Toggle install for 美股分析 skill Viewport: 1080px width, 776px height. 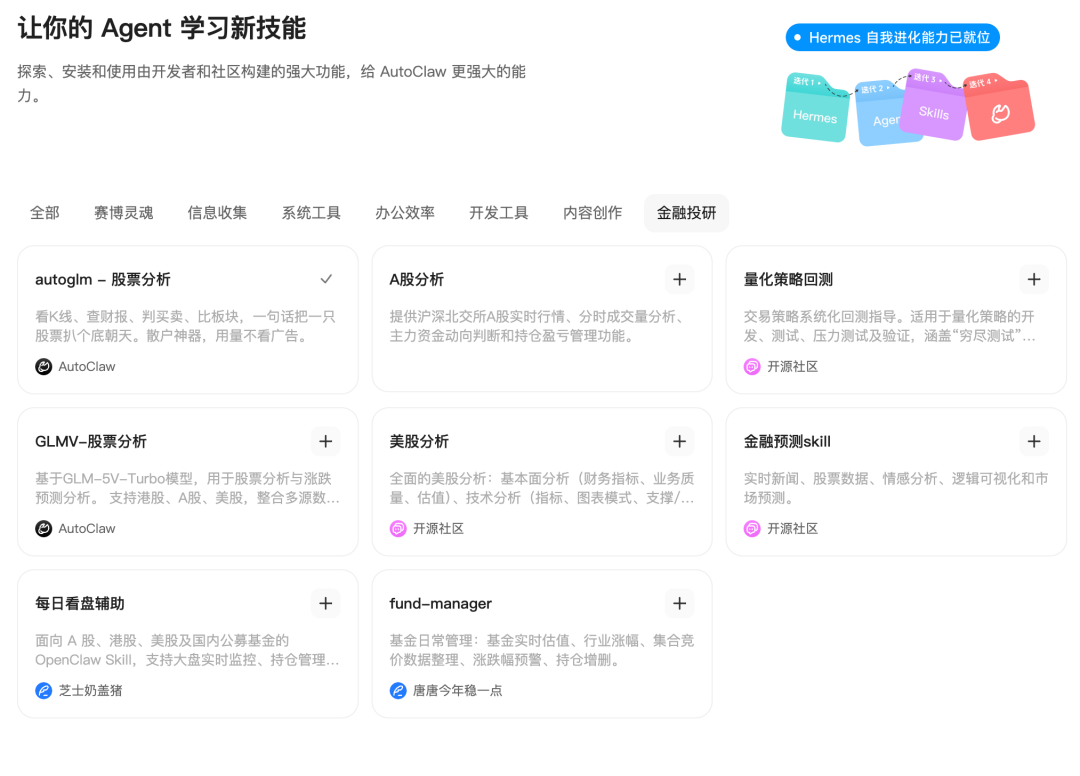click(680, 441)
